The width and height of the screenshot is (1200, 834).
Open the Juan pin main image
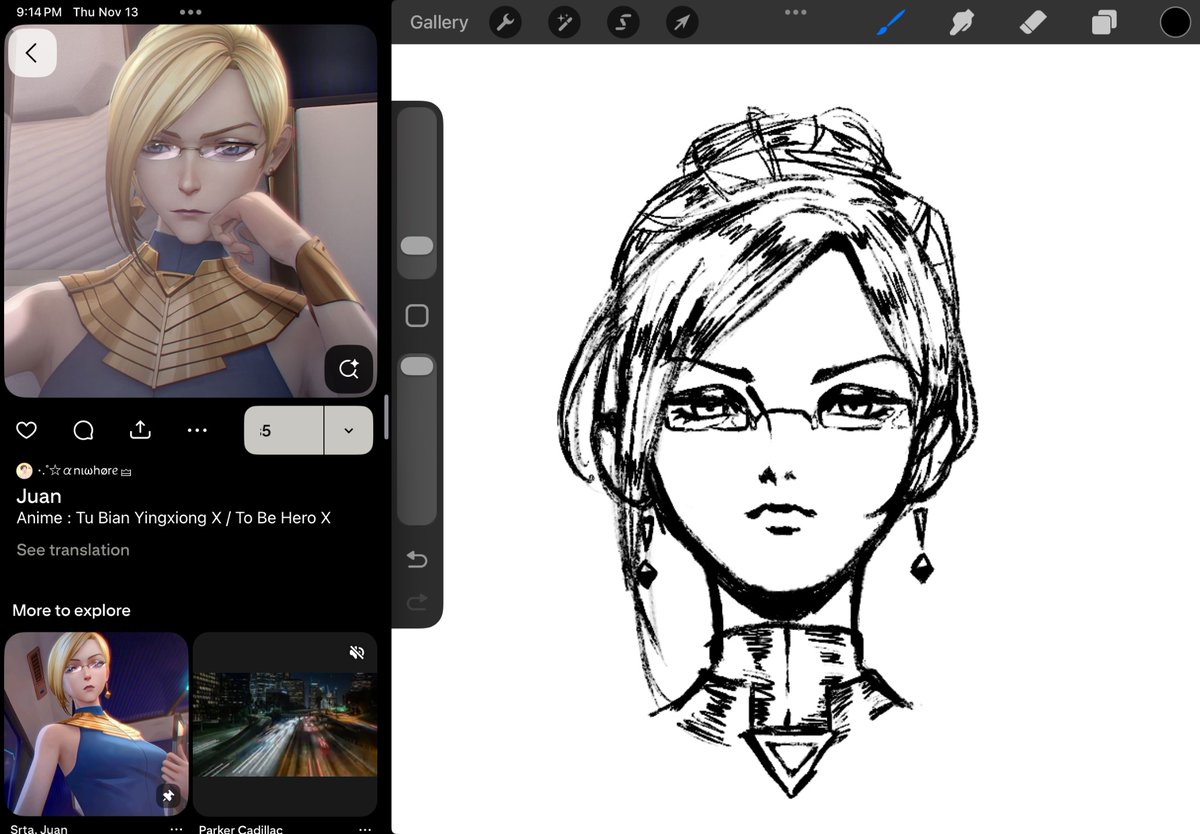pyautogui.click(x=191, y=211)
